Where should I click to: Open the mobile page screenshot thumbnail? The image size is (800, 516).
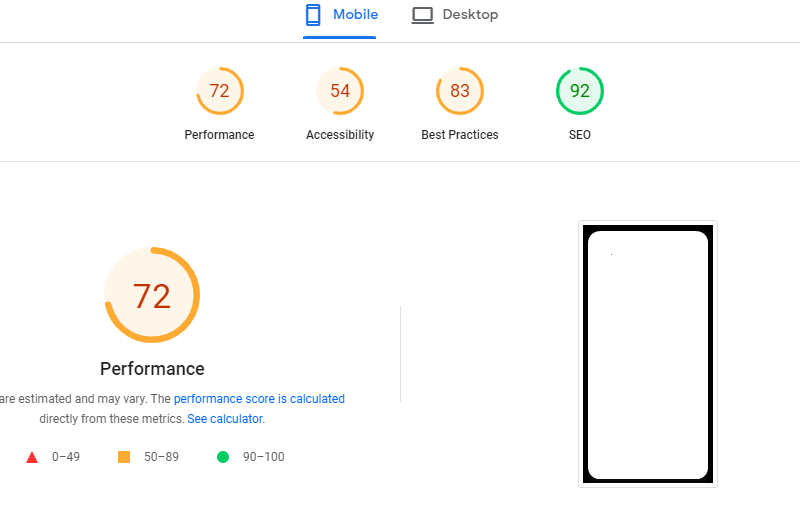click(x=648, y=355)
